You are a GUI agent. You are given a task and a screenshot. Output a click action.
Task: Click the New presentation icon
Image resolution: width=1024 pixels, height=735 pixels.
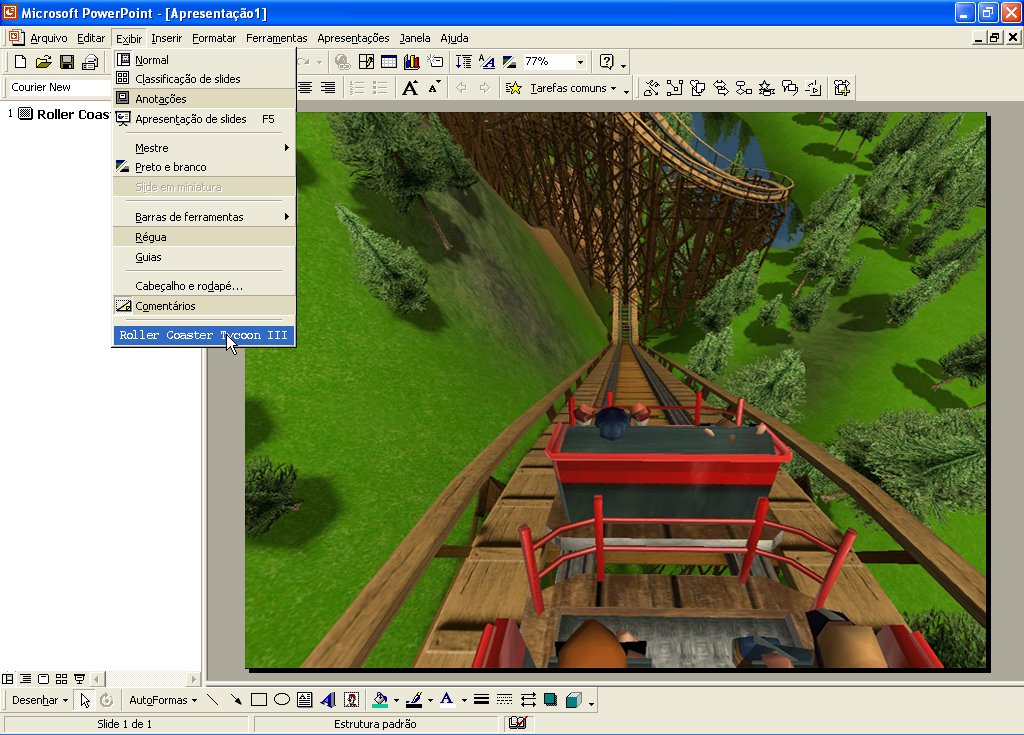click(x=20, y=62)
